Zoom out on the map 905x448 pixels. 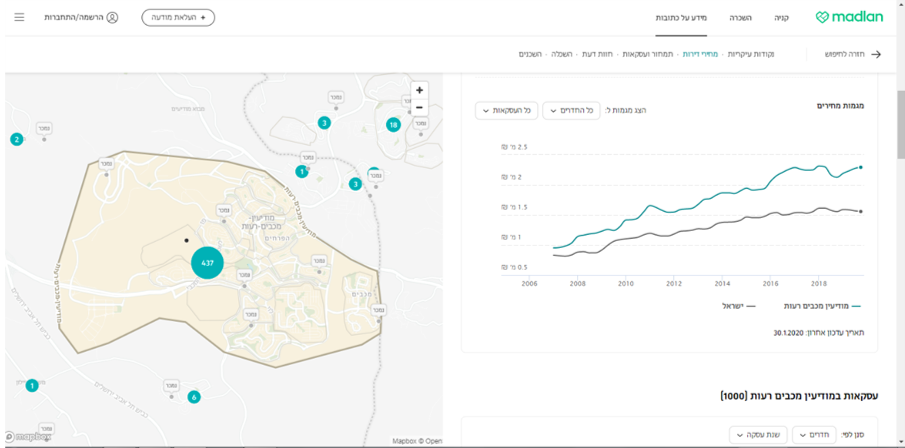[x=419, y=107]
